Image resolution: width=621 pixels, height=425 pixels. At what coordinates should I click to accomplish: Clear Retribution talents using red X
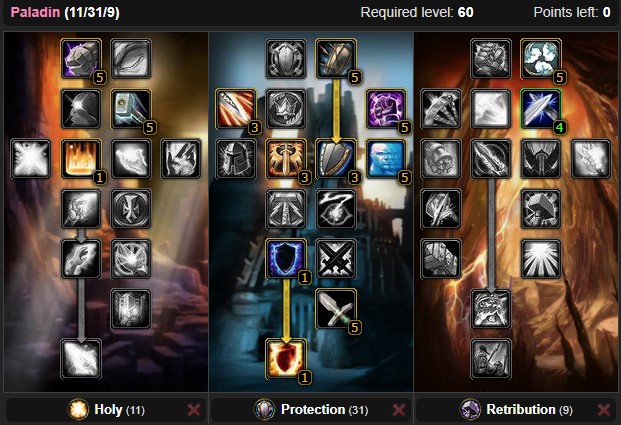coord(604,410)
